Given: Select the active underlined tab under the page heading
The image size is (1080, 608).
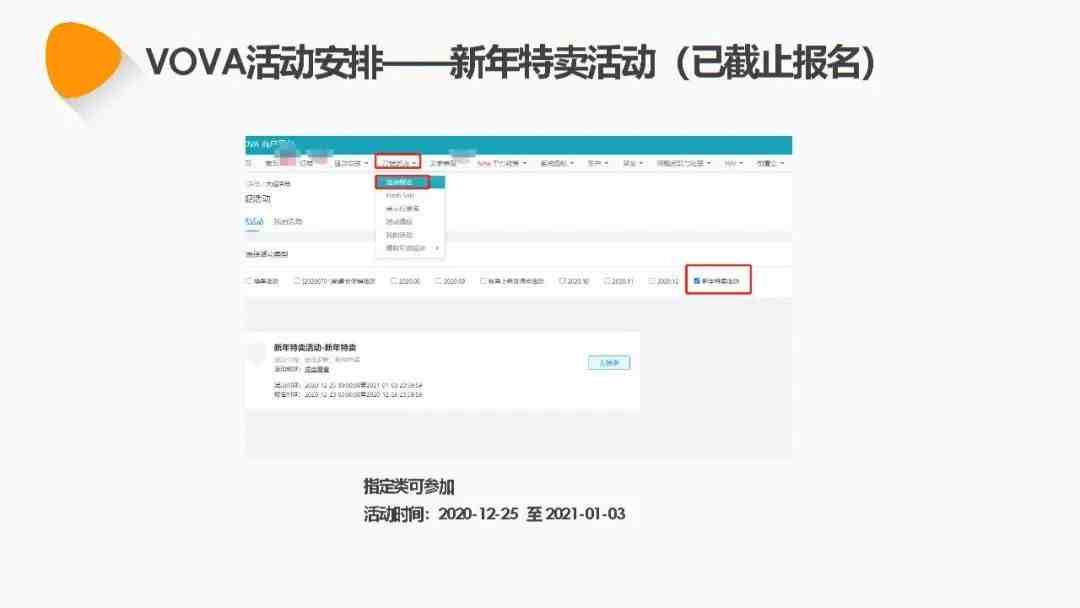Looking at the screenshot, I should coord(254,222).
